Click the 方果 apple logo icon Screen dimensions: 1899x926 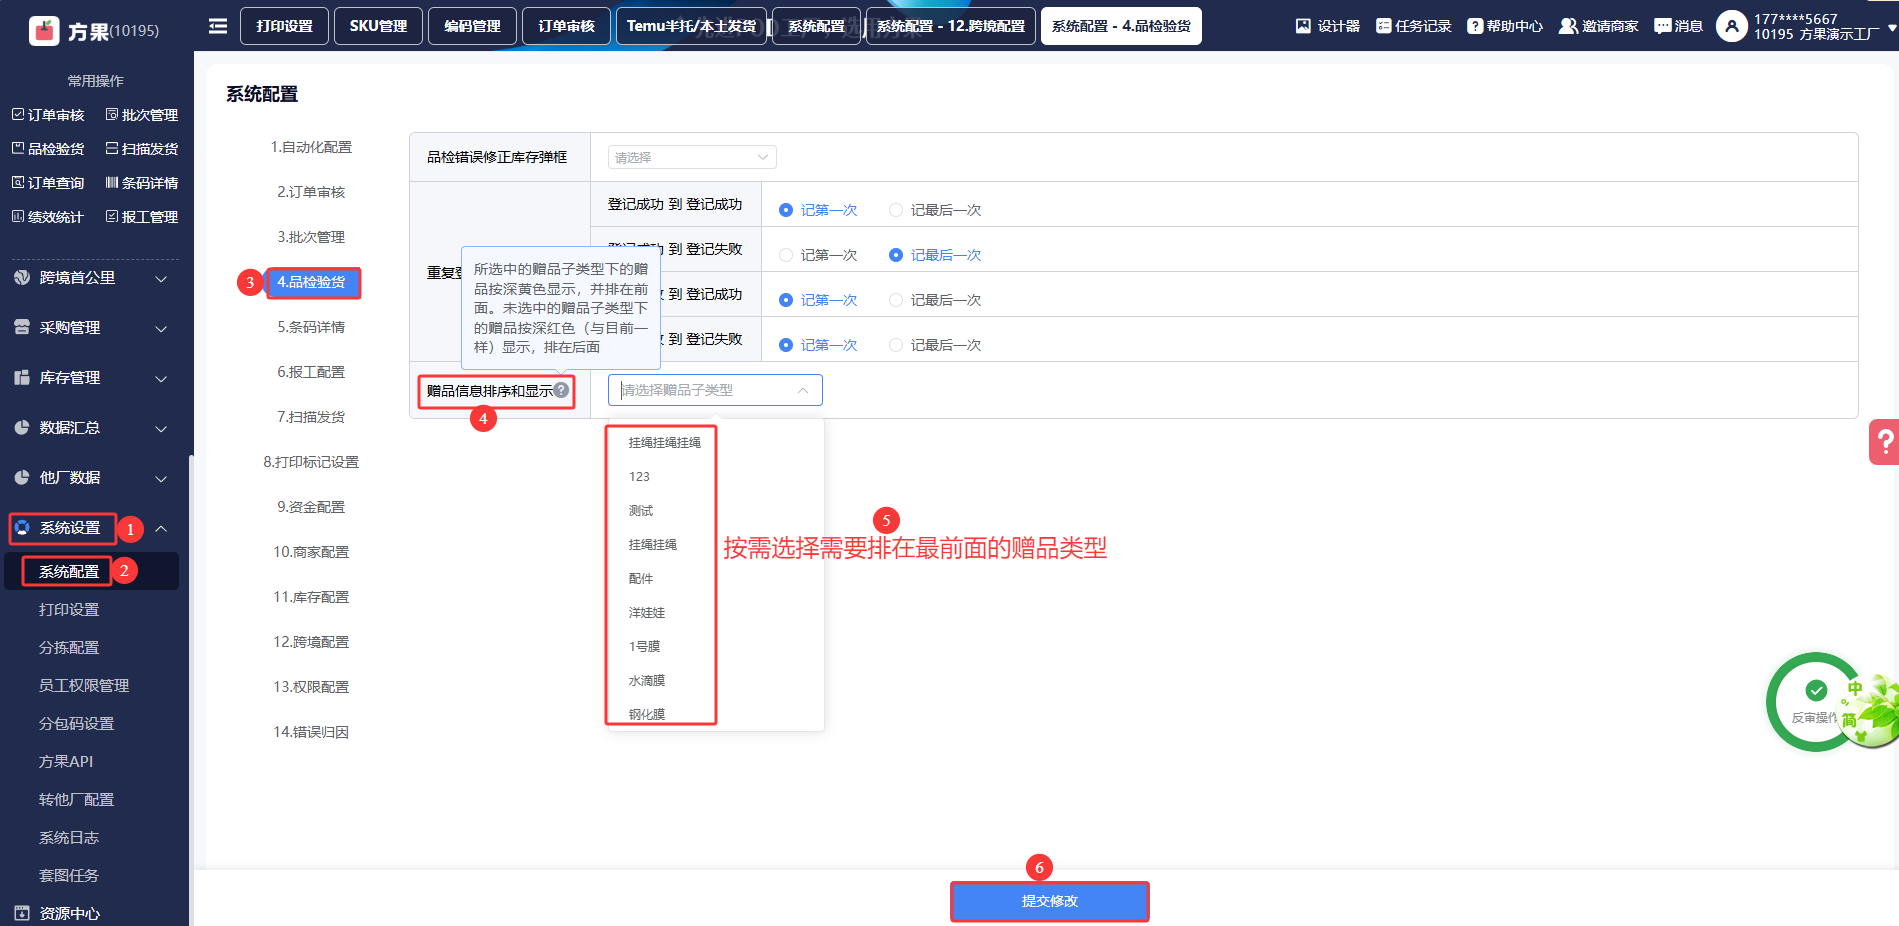pos(44,31)
